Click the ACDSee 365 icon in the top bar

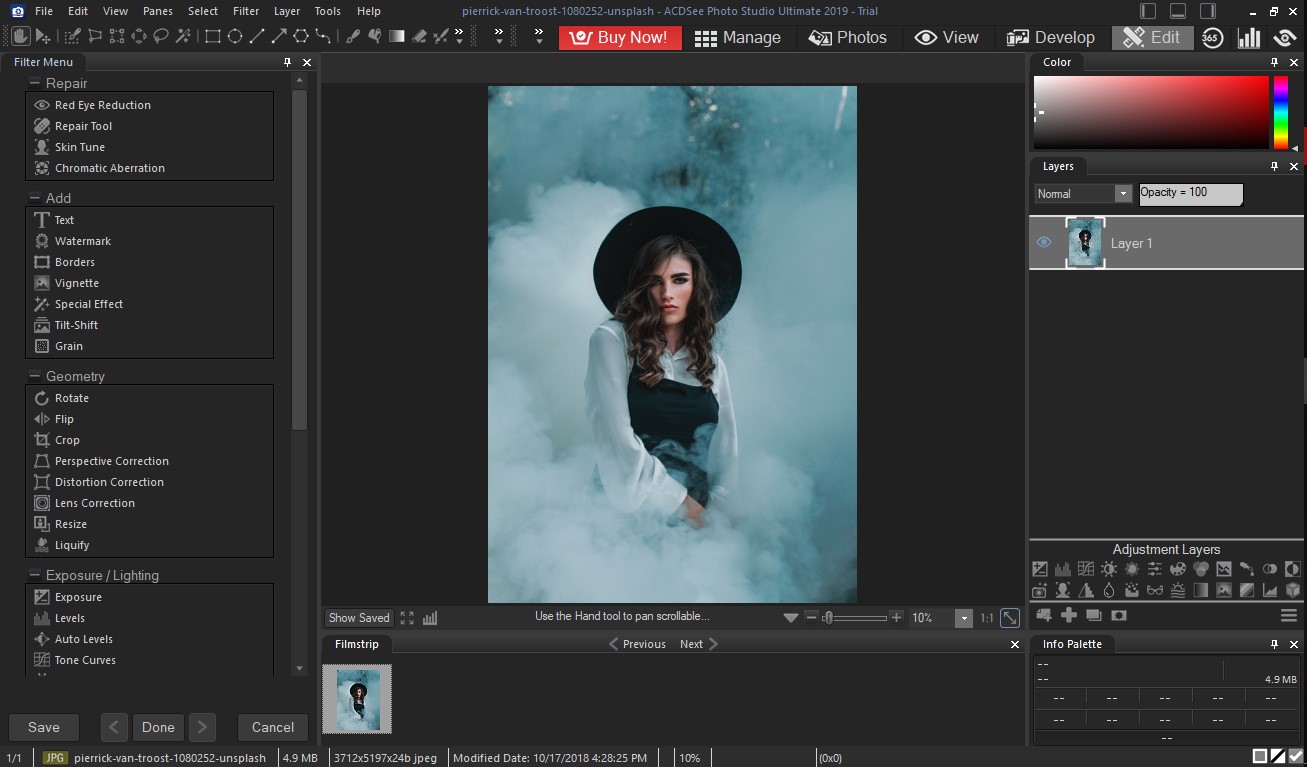click(x=1212, y=37)
